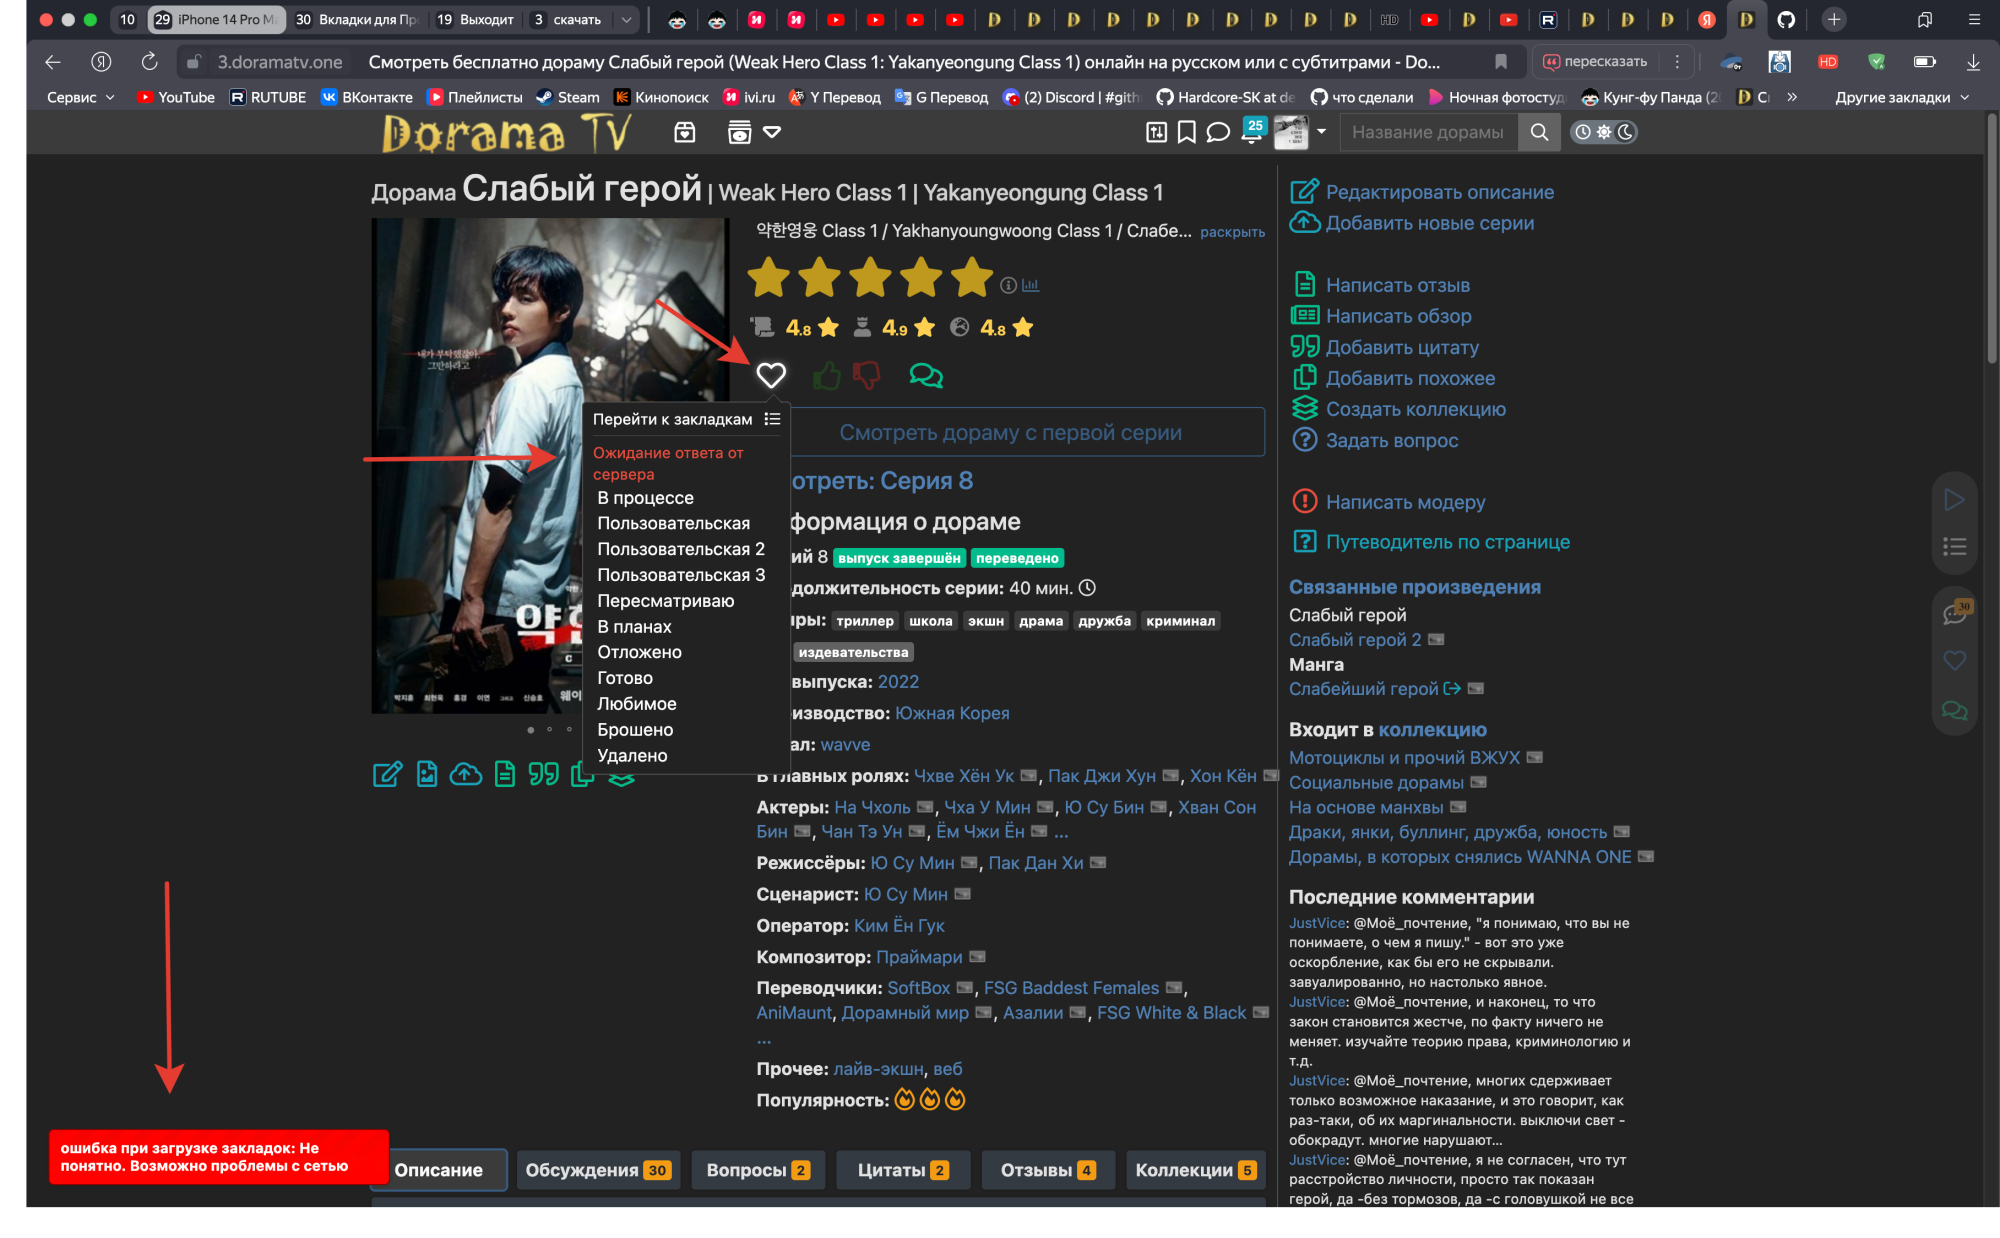Image resolution: width=2000 pixels, height=1238 pixels.
Task: Open chevron arrow next to catalog icon
Action: click(x=770, y=131)
